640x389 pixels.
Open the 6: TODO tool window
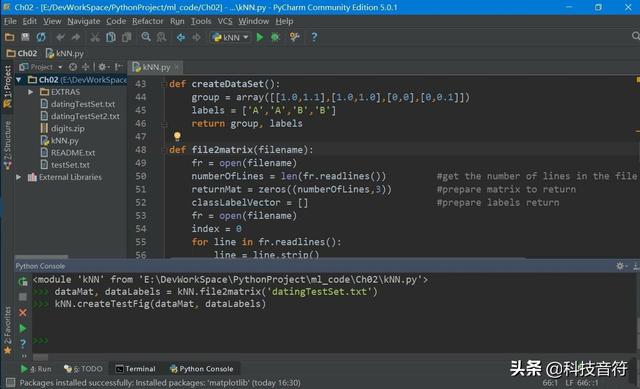(83, 369)
